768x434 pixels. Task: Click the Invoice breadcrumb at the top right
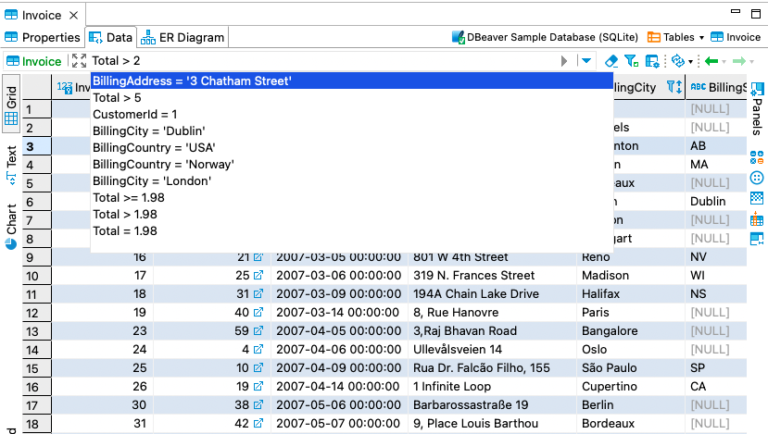coord(736,37)
